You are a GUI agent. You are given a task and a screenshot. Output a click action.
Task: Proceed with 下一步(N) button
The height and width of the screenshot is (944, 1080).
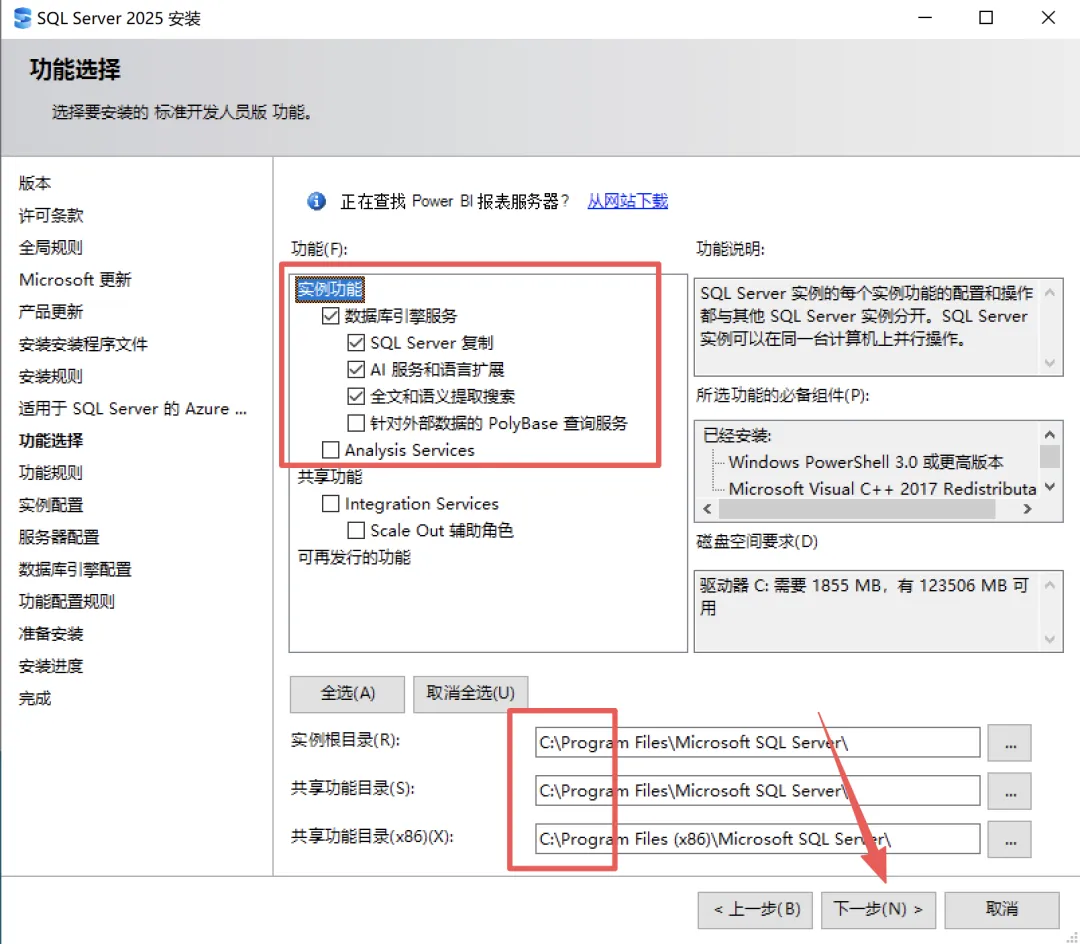point(878,910)
